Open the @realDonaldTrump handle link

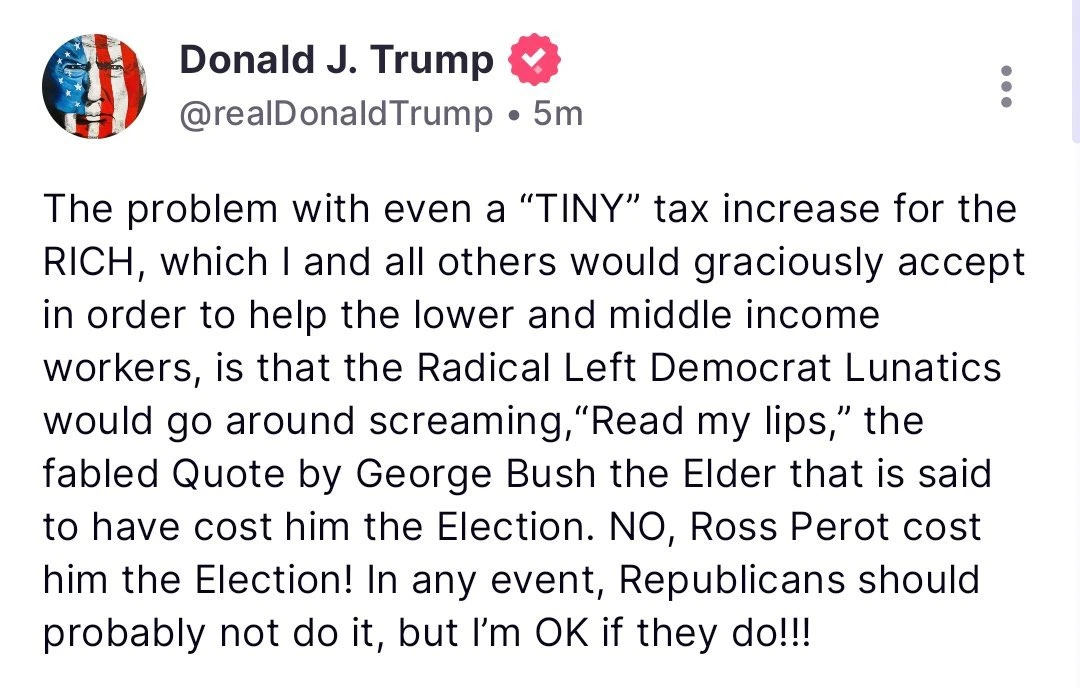[336, 113]
